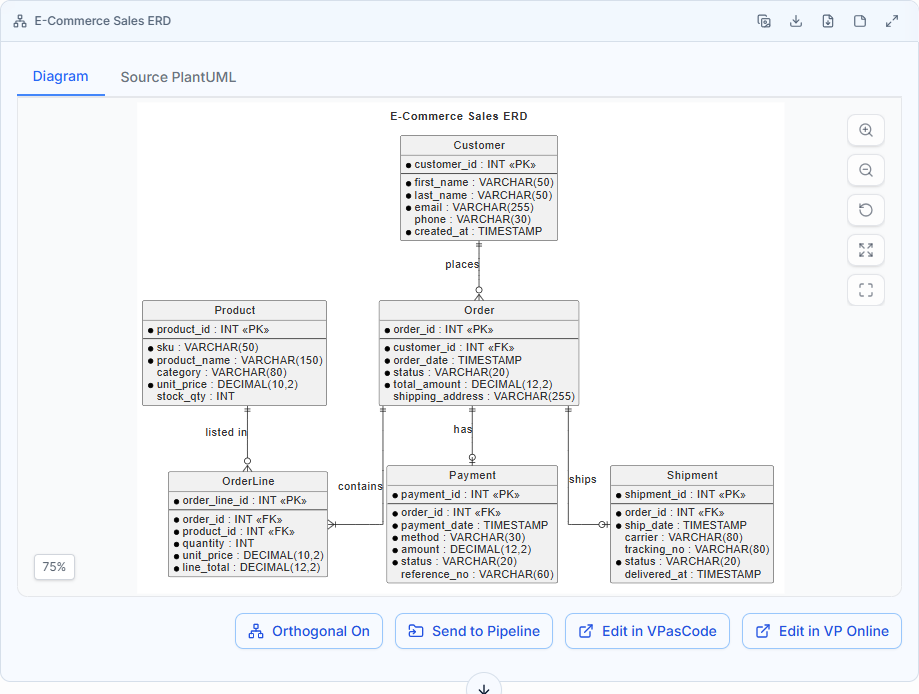Switch to the Diagram tab

point(60,77)
